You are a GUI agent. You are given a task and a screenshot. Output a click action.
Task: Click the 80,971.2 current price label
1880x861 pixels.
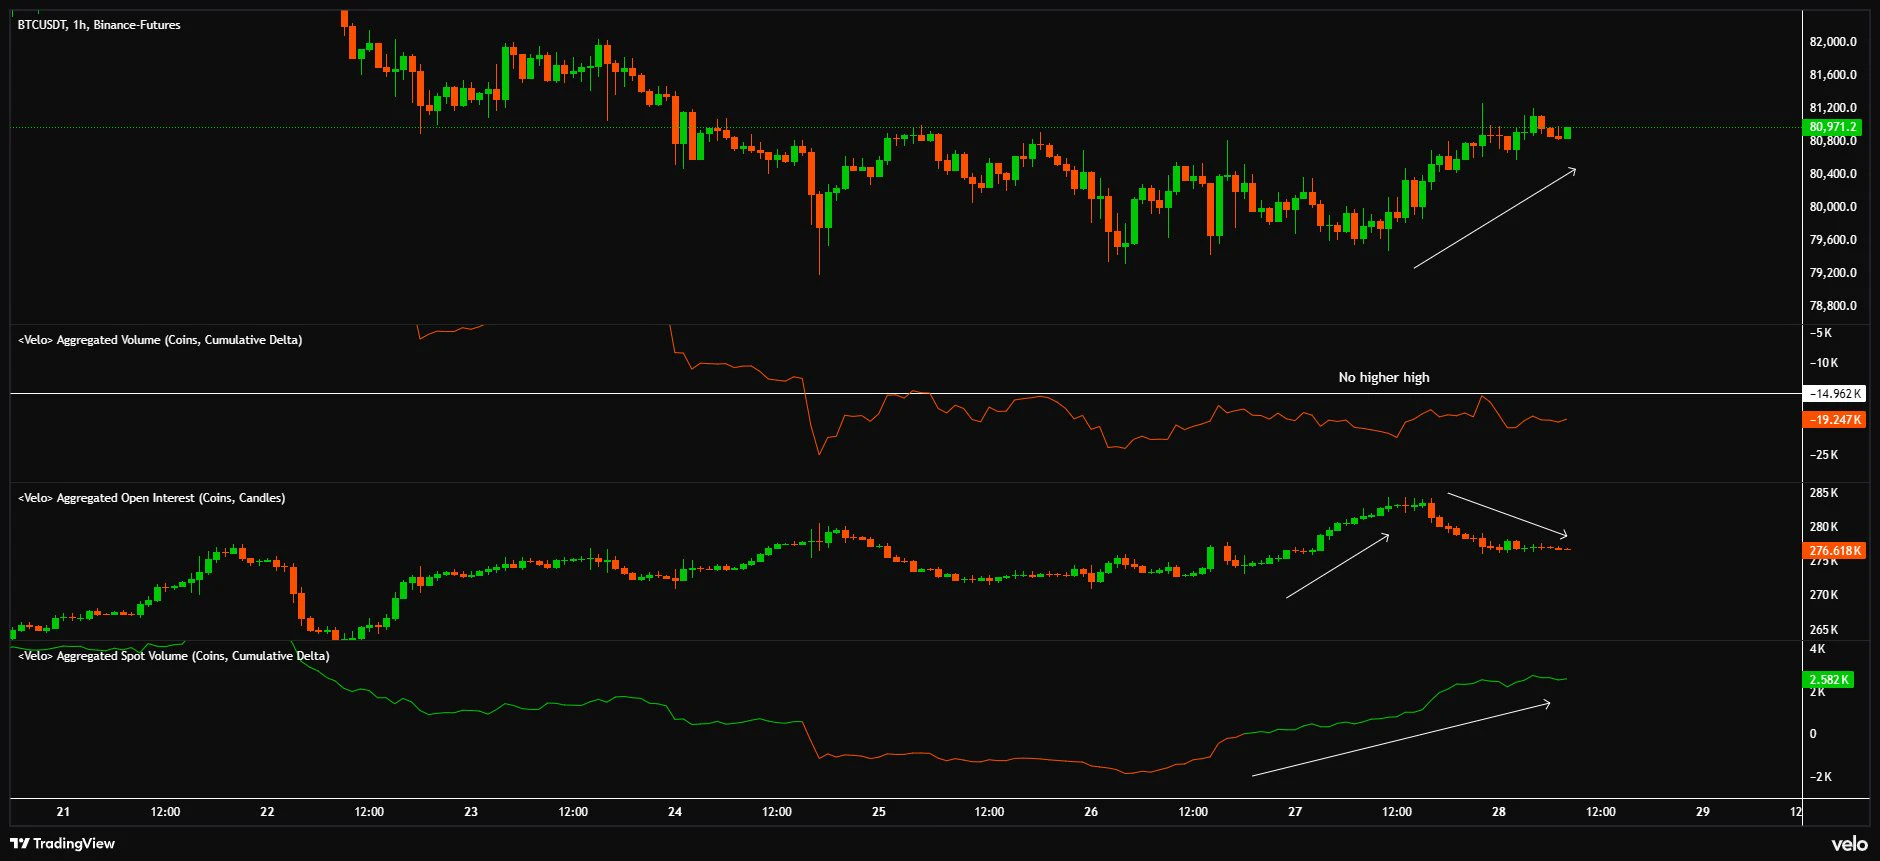pyautogui.click(x=1832, y=127)
